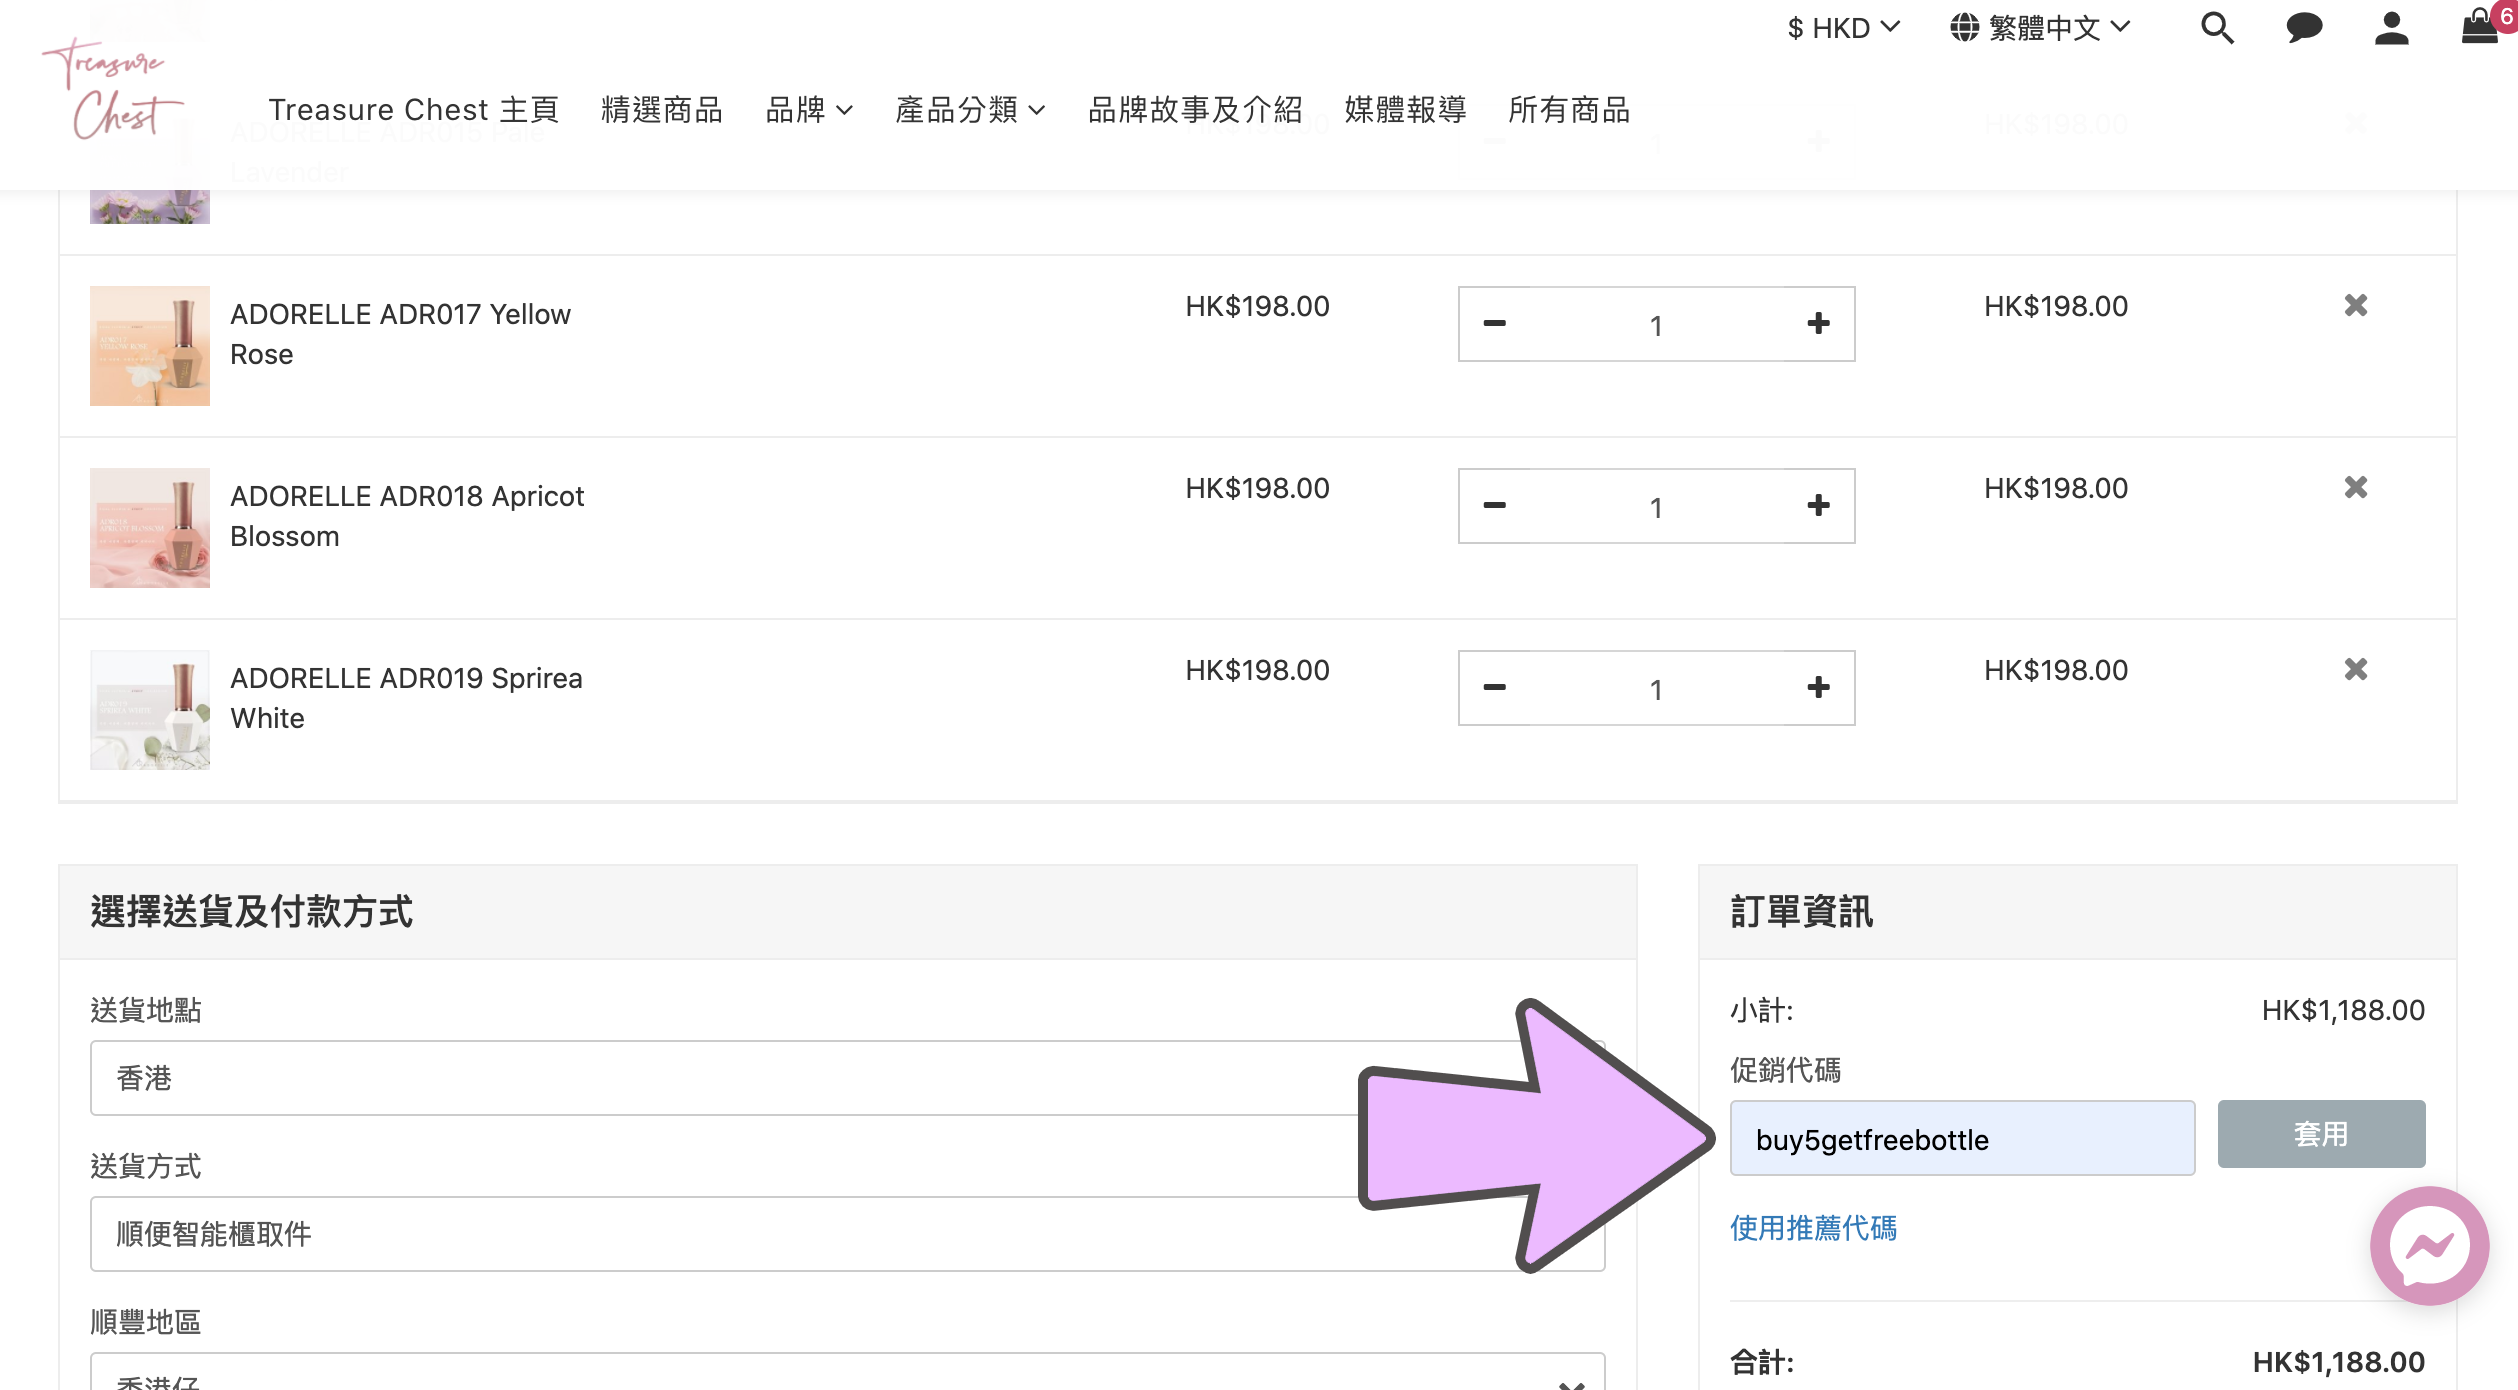Go to 所有商品 page
Viewport: 2518px width, 1390px height.
[x=1568, y=110]
